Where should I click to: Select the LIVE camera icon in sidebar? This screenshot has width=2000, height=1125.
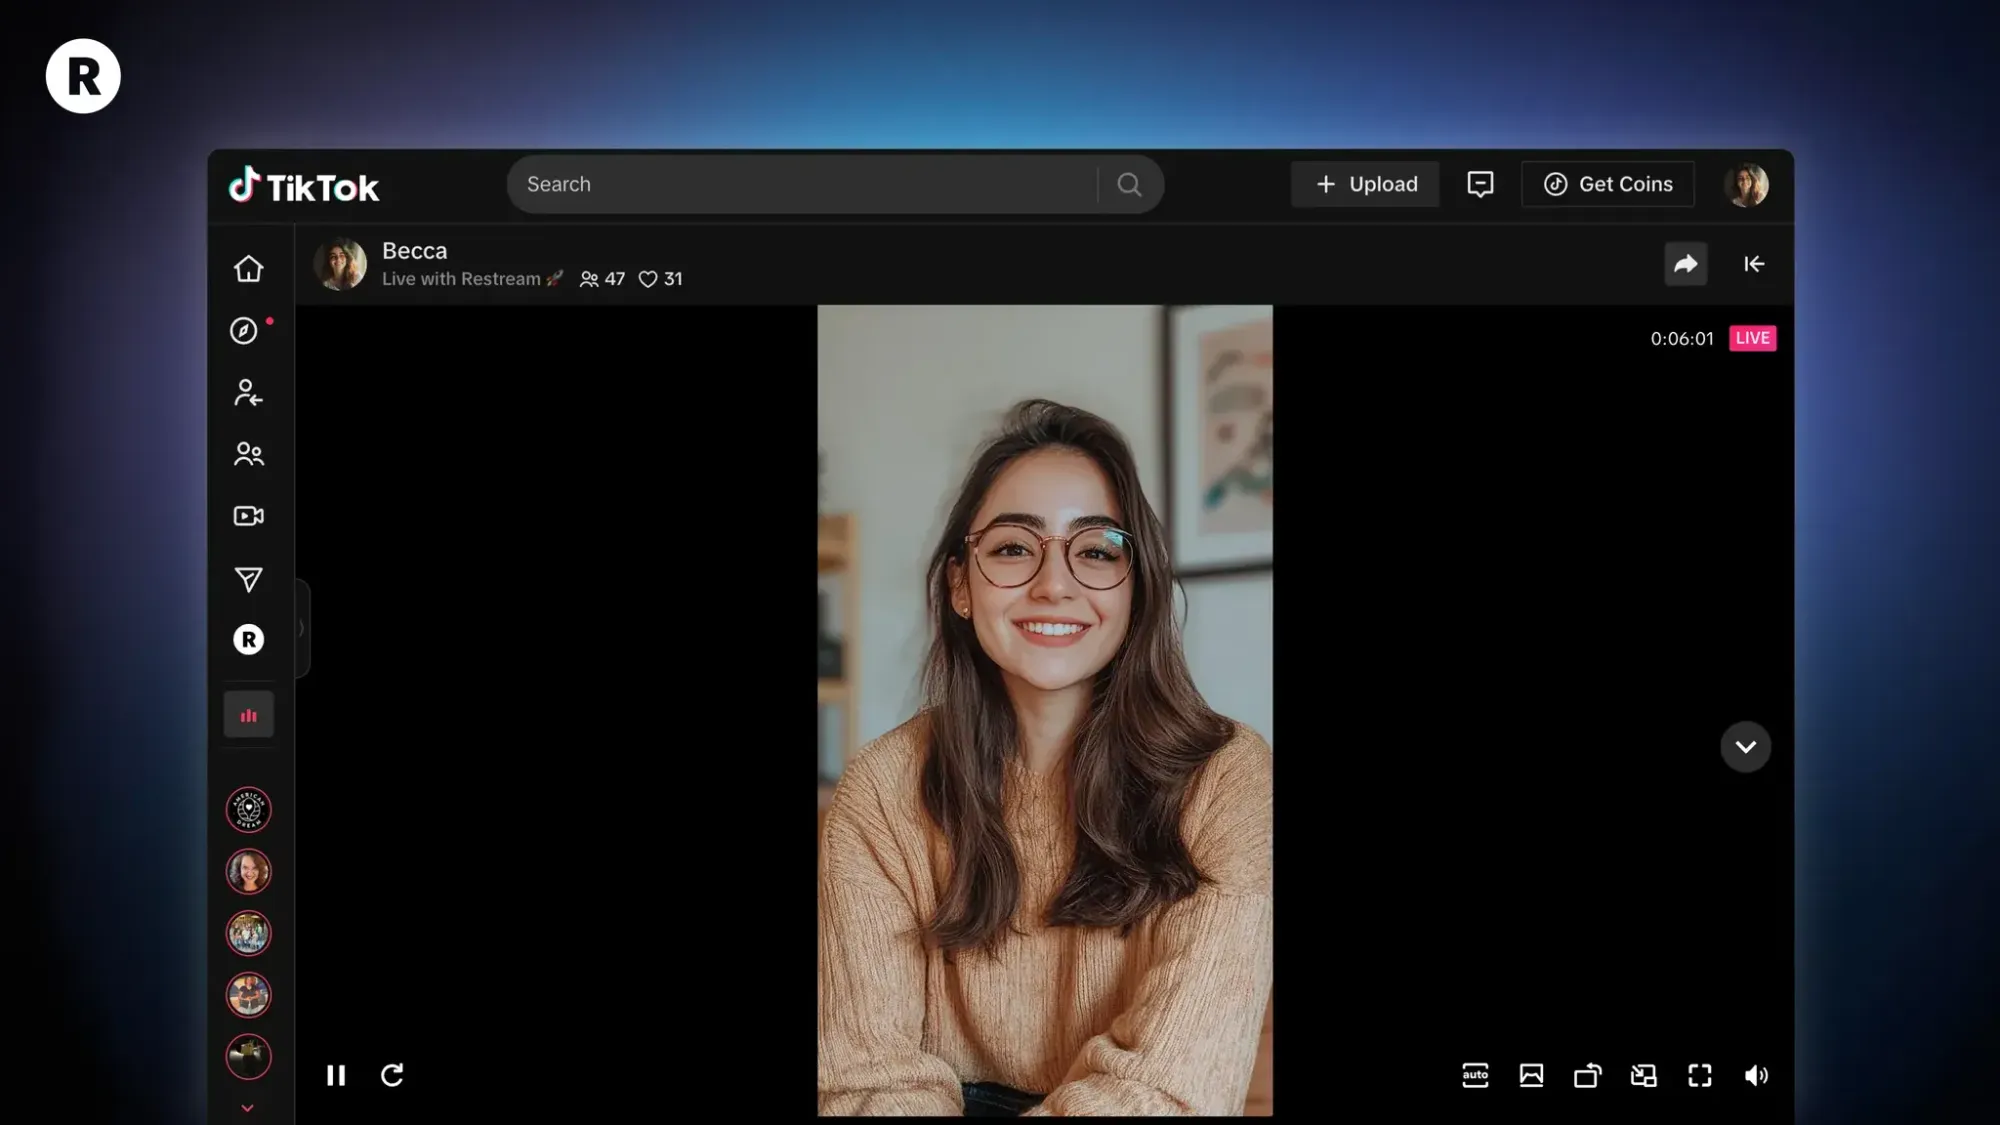pyautogui.click(x=248, y=516)
